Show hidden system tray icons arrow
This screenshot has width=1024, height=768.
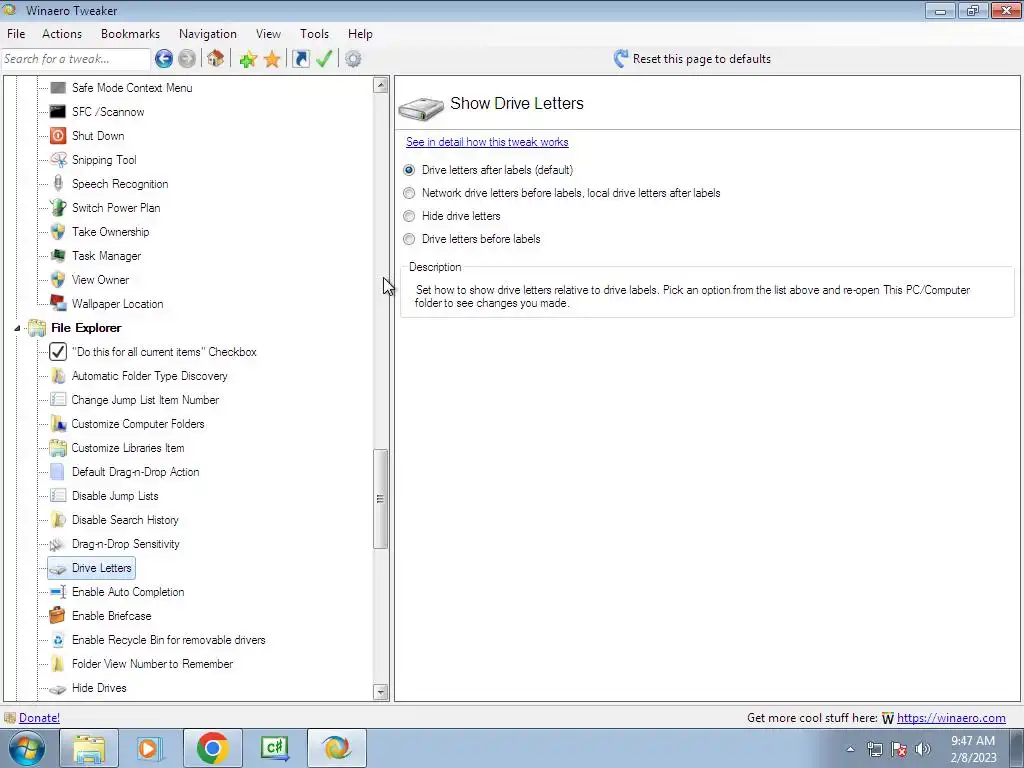pos(850,749)
